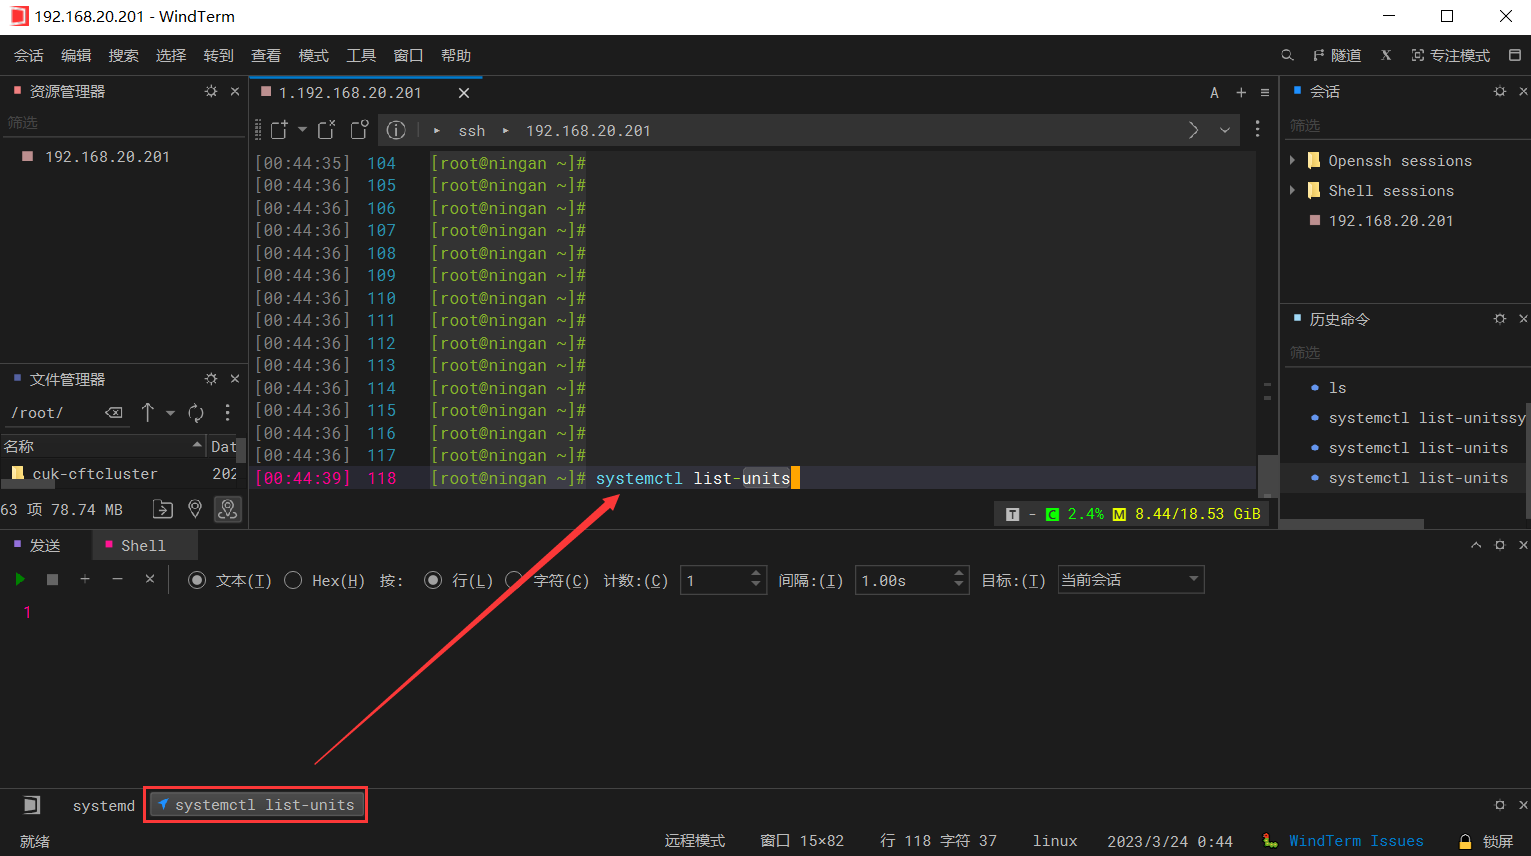The height and width of the screenshot is (856, 1531).
Task: Select 字符(C) radio button
Action: (514, 580)
